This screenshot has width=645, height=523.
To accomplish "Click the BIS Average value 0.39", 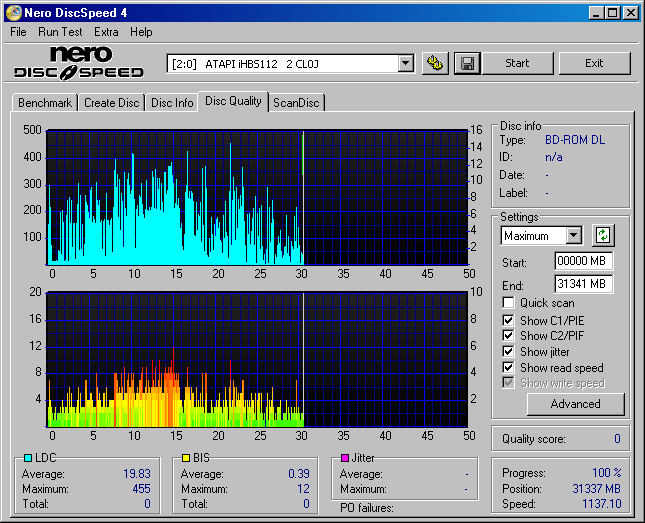I will [299, 474].
